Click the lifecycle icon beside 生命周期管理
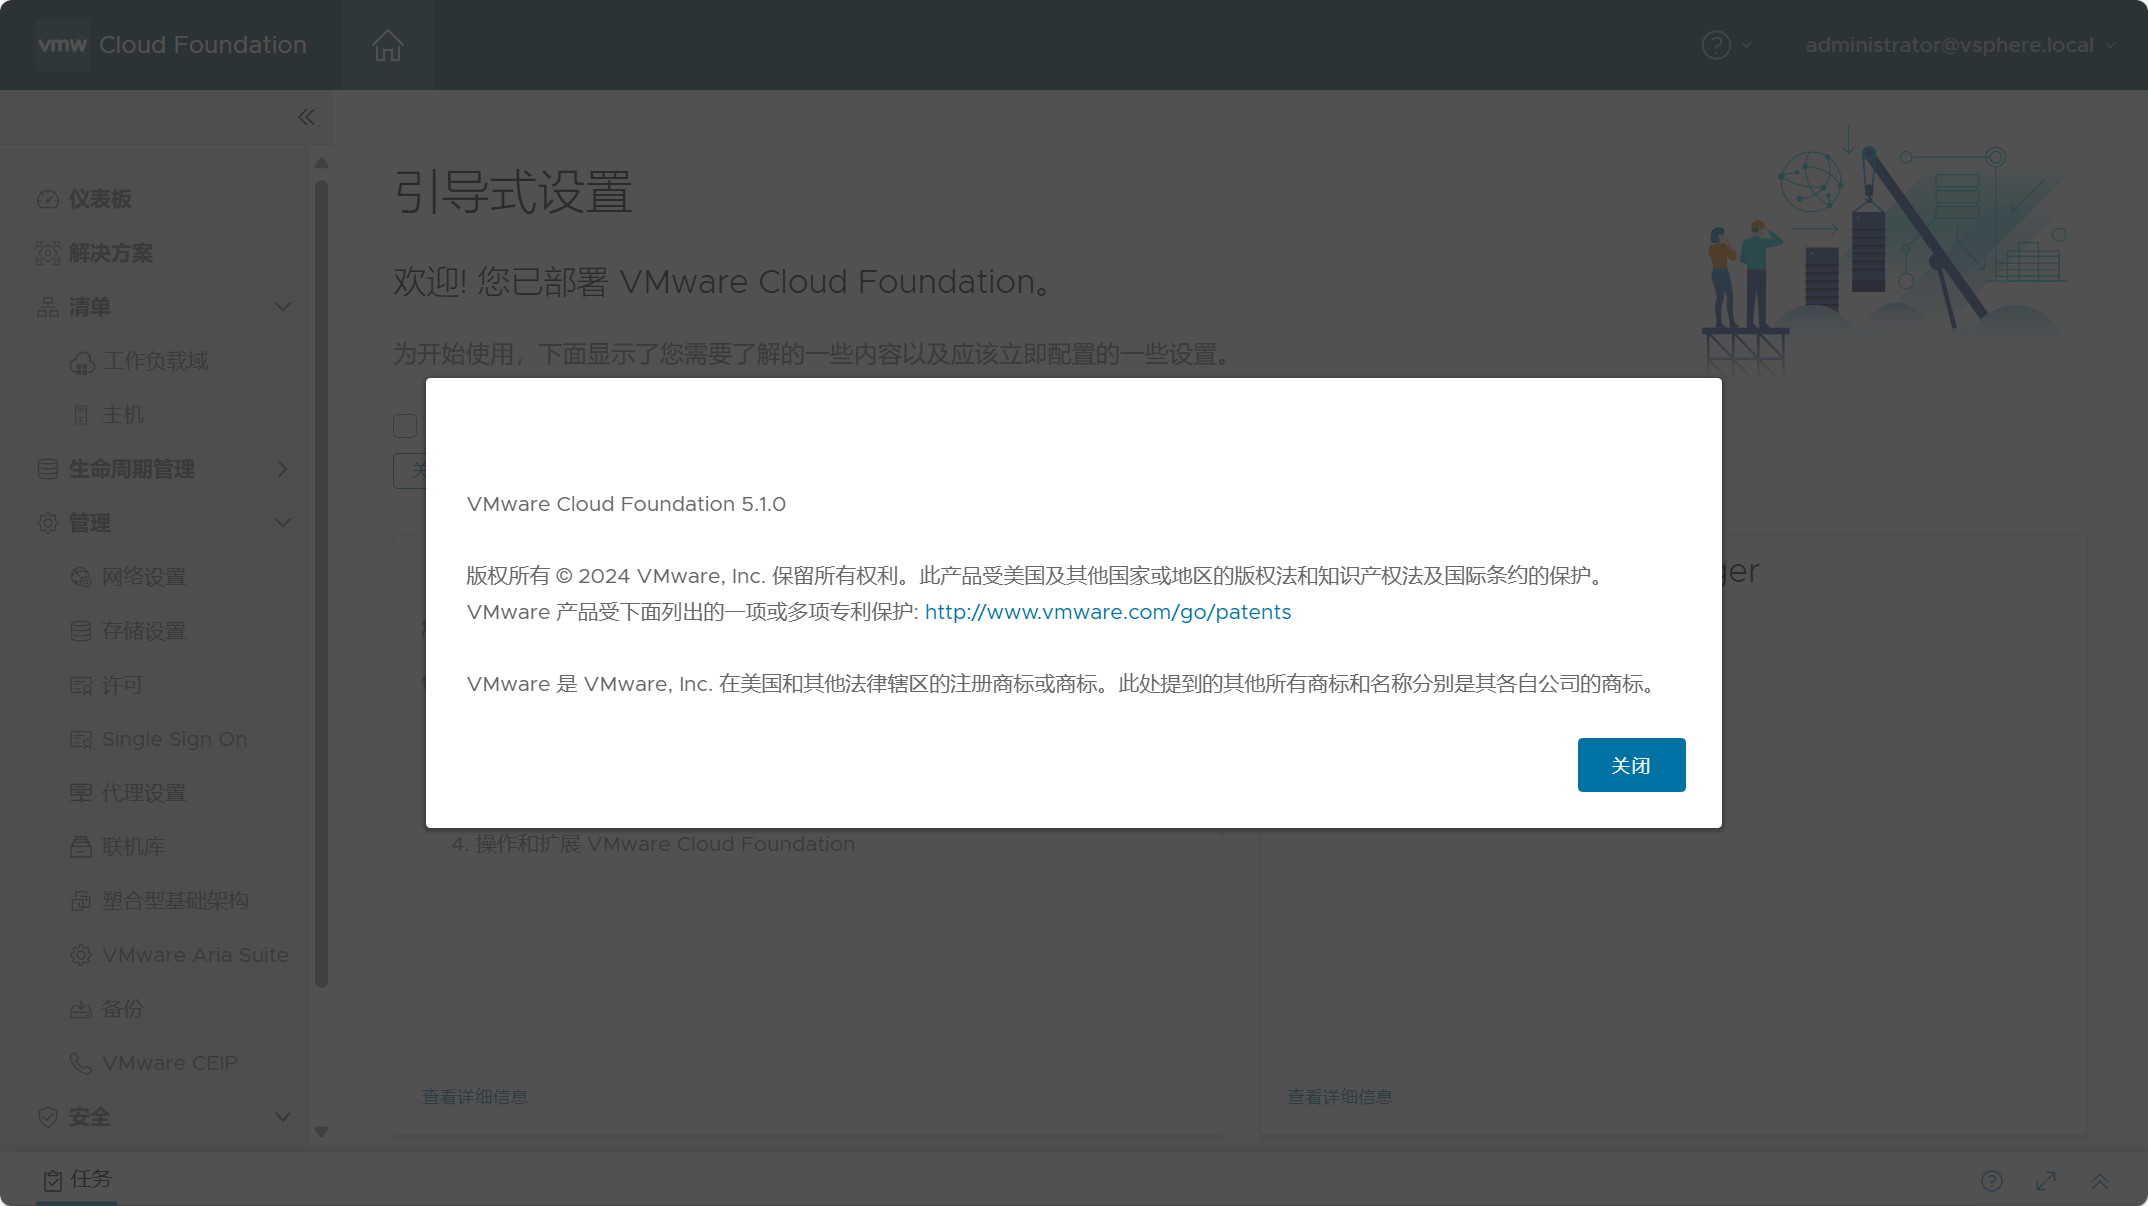 (48, 469)
